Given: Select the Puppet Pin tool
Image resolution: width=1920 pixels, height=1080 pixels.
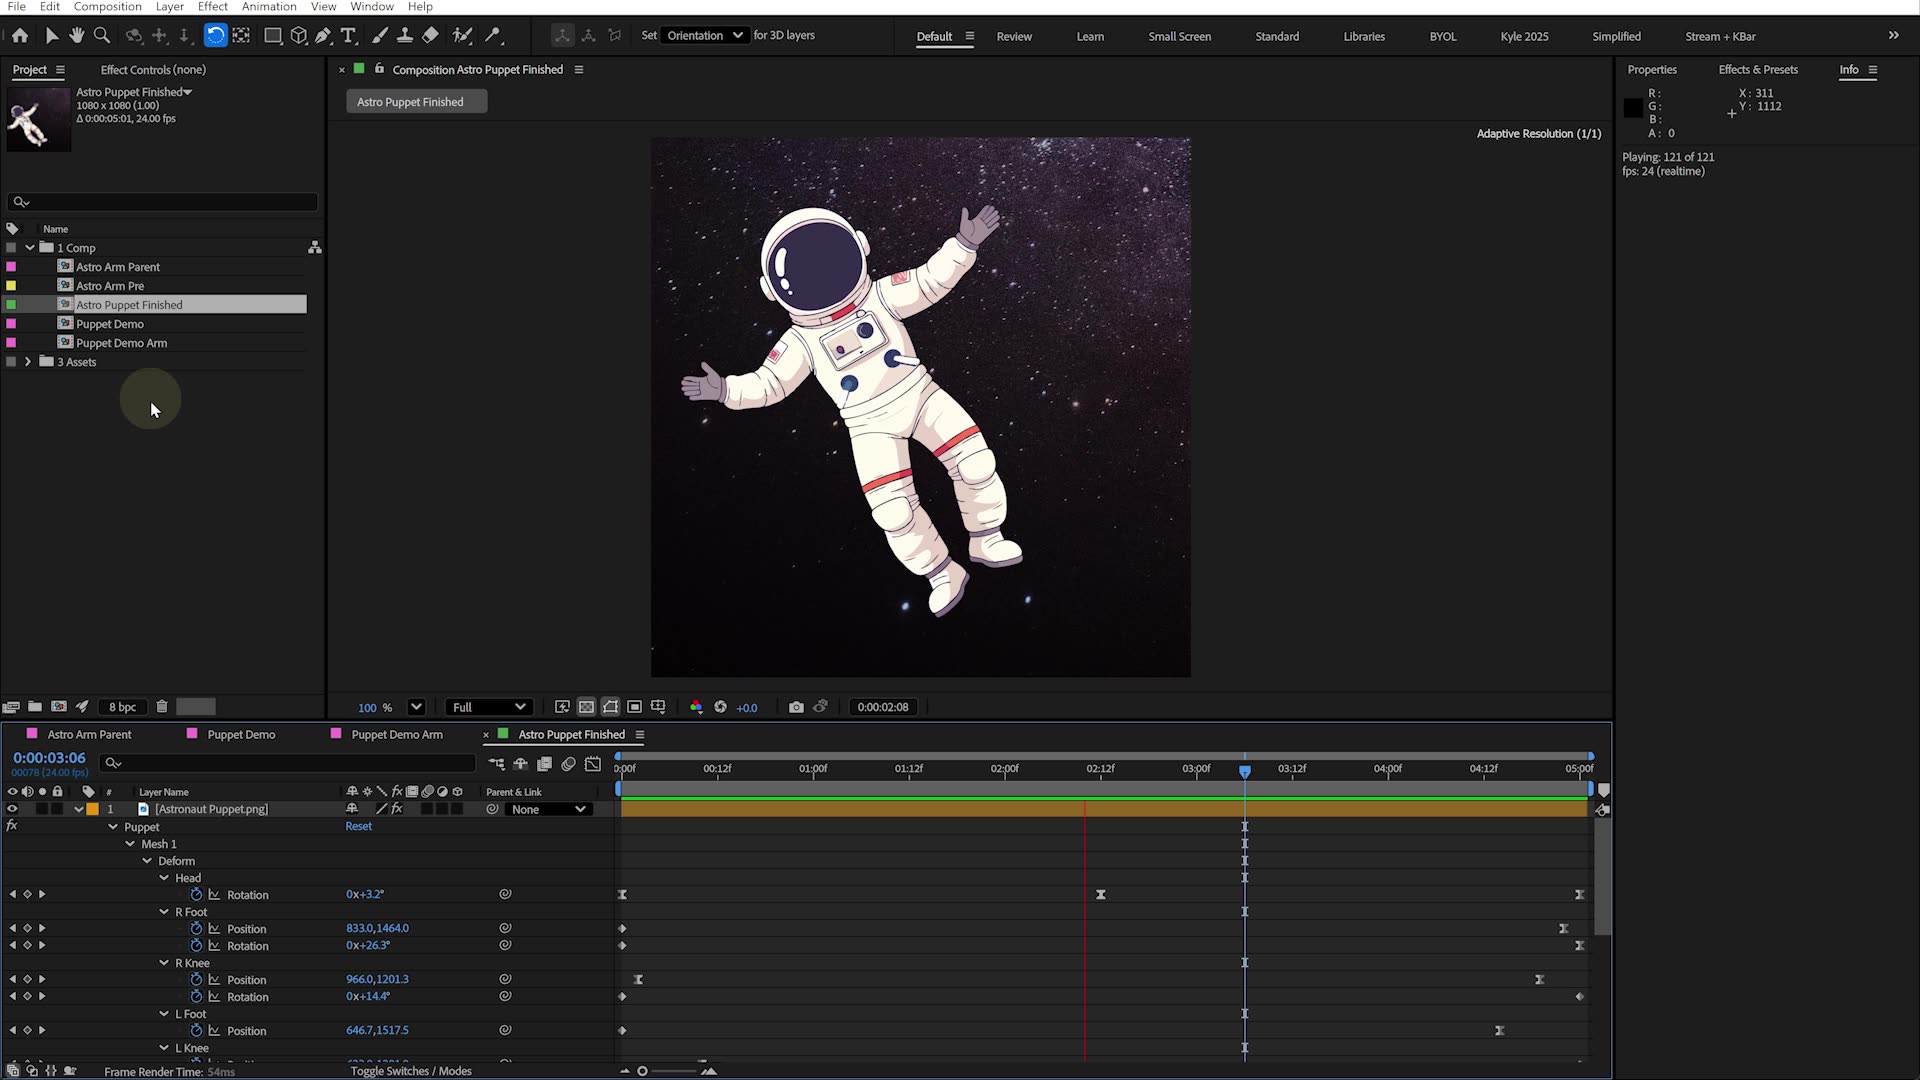Looking at the screenshot, I should coord(492,35).
